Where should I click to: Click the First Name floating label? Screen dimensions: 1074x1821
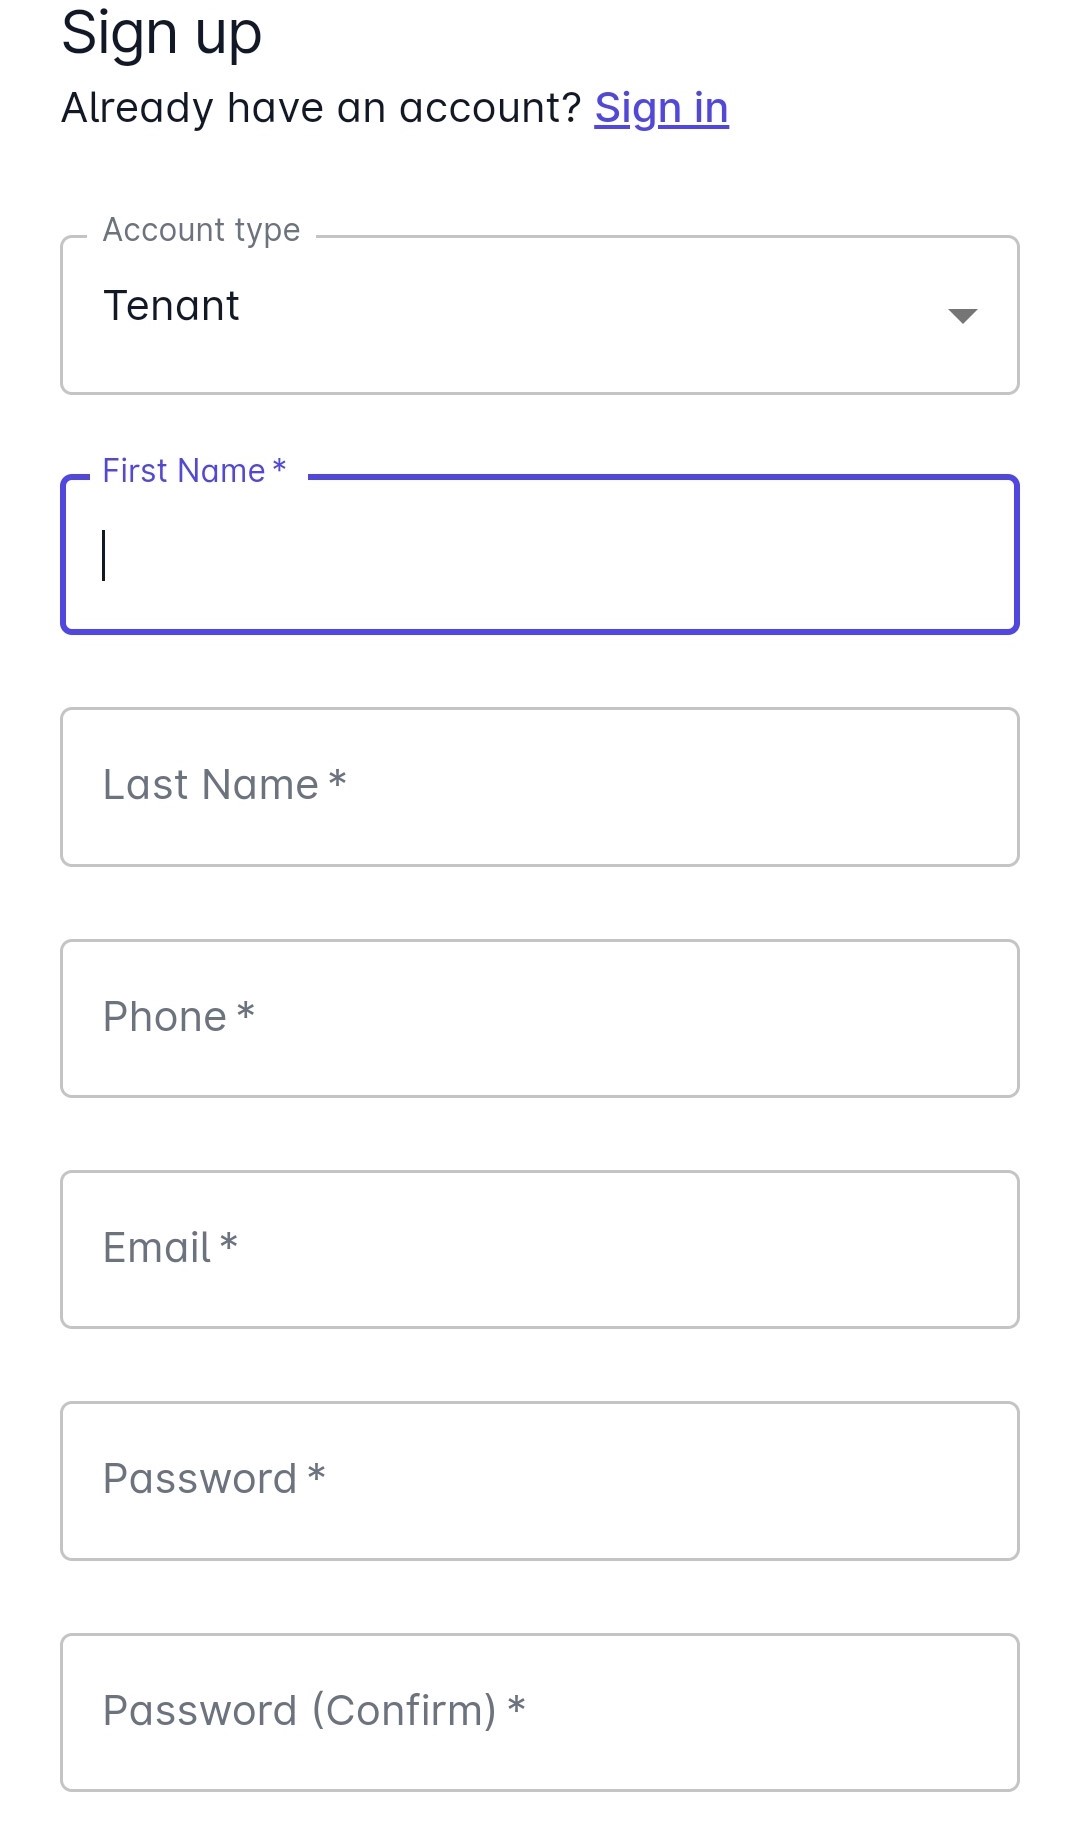194,470
